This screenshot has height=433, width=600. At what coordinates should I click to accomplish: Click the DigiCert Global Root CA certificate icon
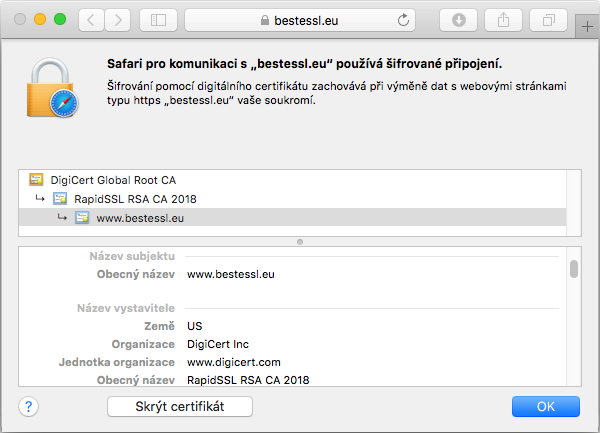(36, 180)
